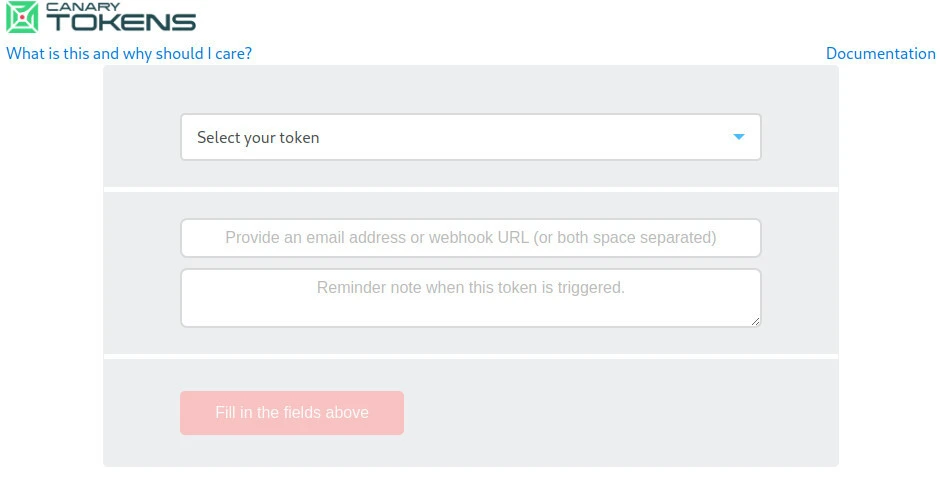Open "What is this and why should I care?"
This screenshot has height=492, width=943.
(129, 54)
